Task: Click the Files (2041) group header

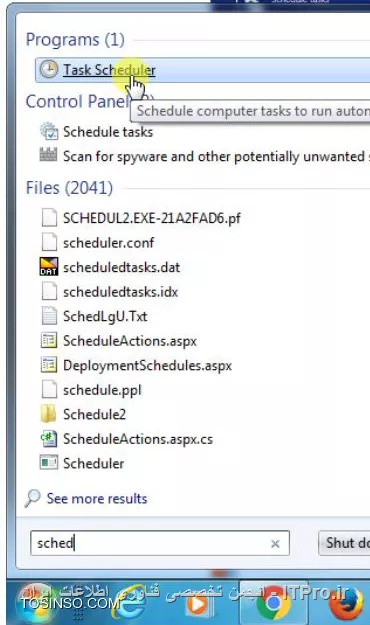Action: (x=69, y=188)
